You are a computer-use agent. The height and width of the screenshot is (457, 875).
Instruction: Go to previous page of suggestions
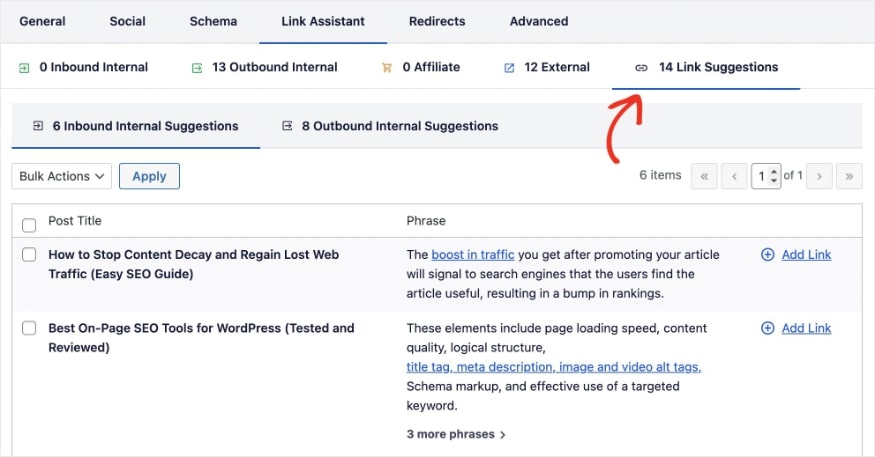[734, 176]
